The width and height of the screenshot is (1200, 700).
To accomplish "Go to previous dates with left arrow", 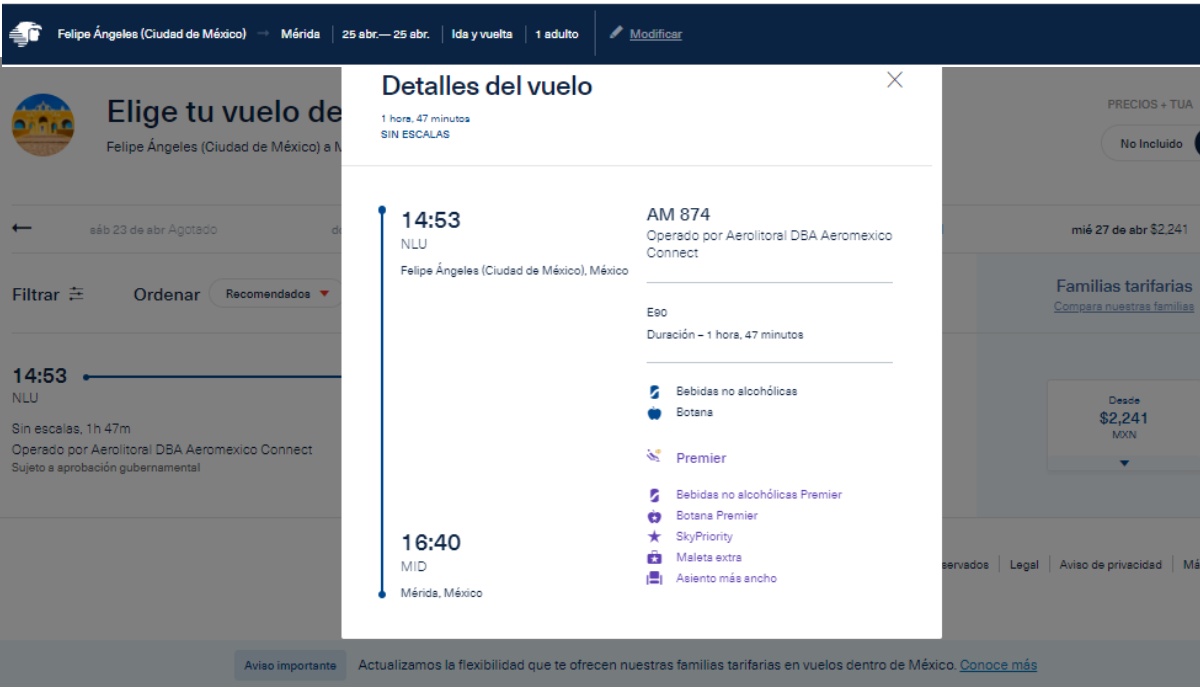I will [20, 229].
